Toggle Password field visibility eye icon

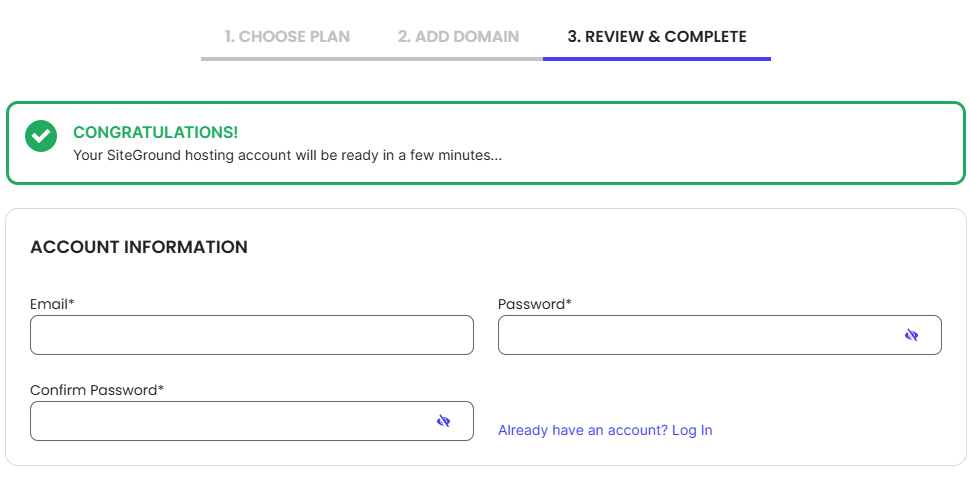tap(911, 335)
